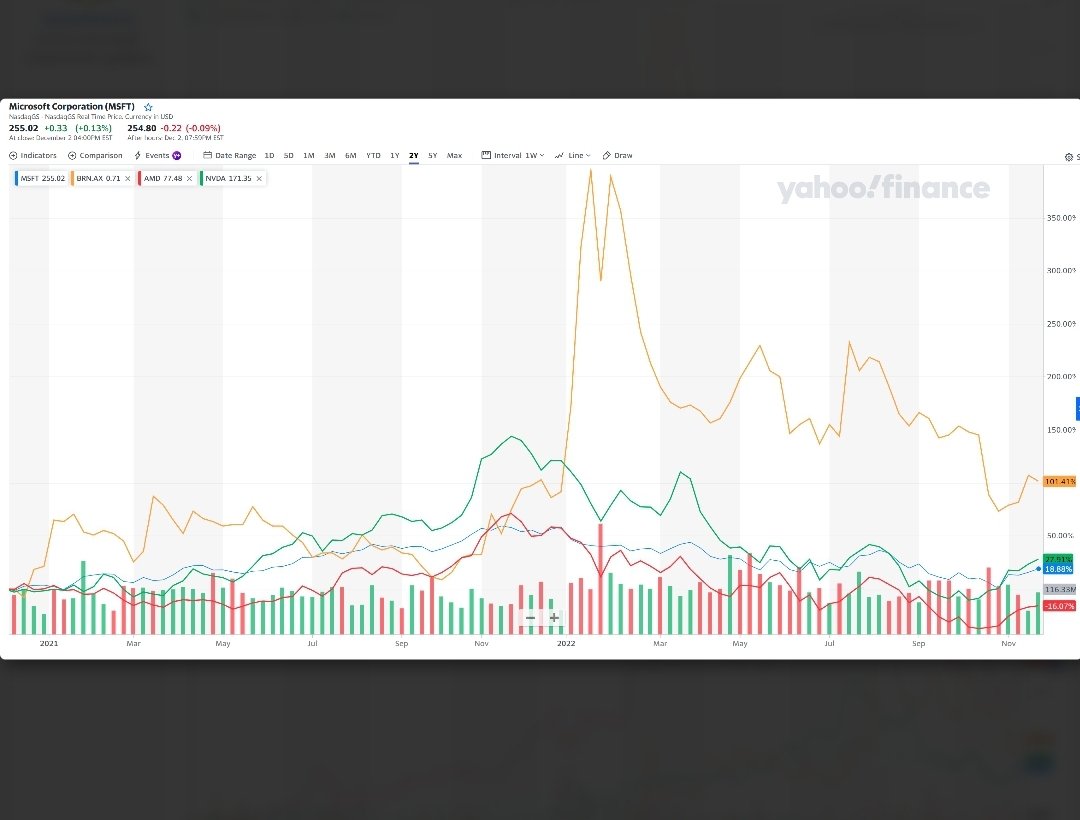The height and width of the screenshot is (820, 1080).
Task: Click the 2021 x-axis label
Action: [x=49, y=644]
